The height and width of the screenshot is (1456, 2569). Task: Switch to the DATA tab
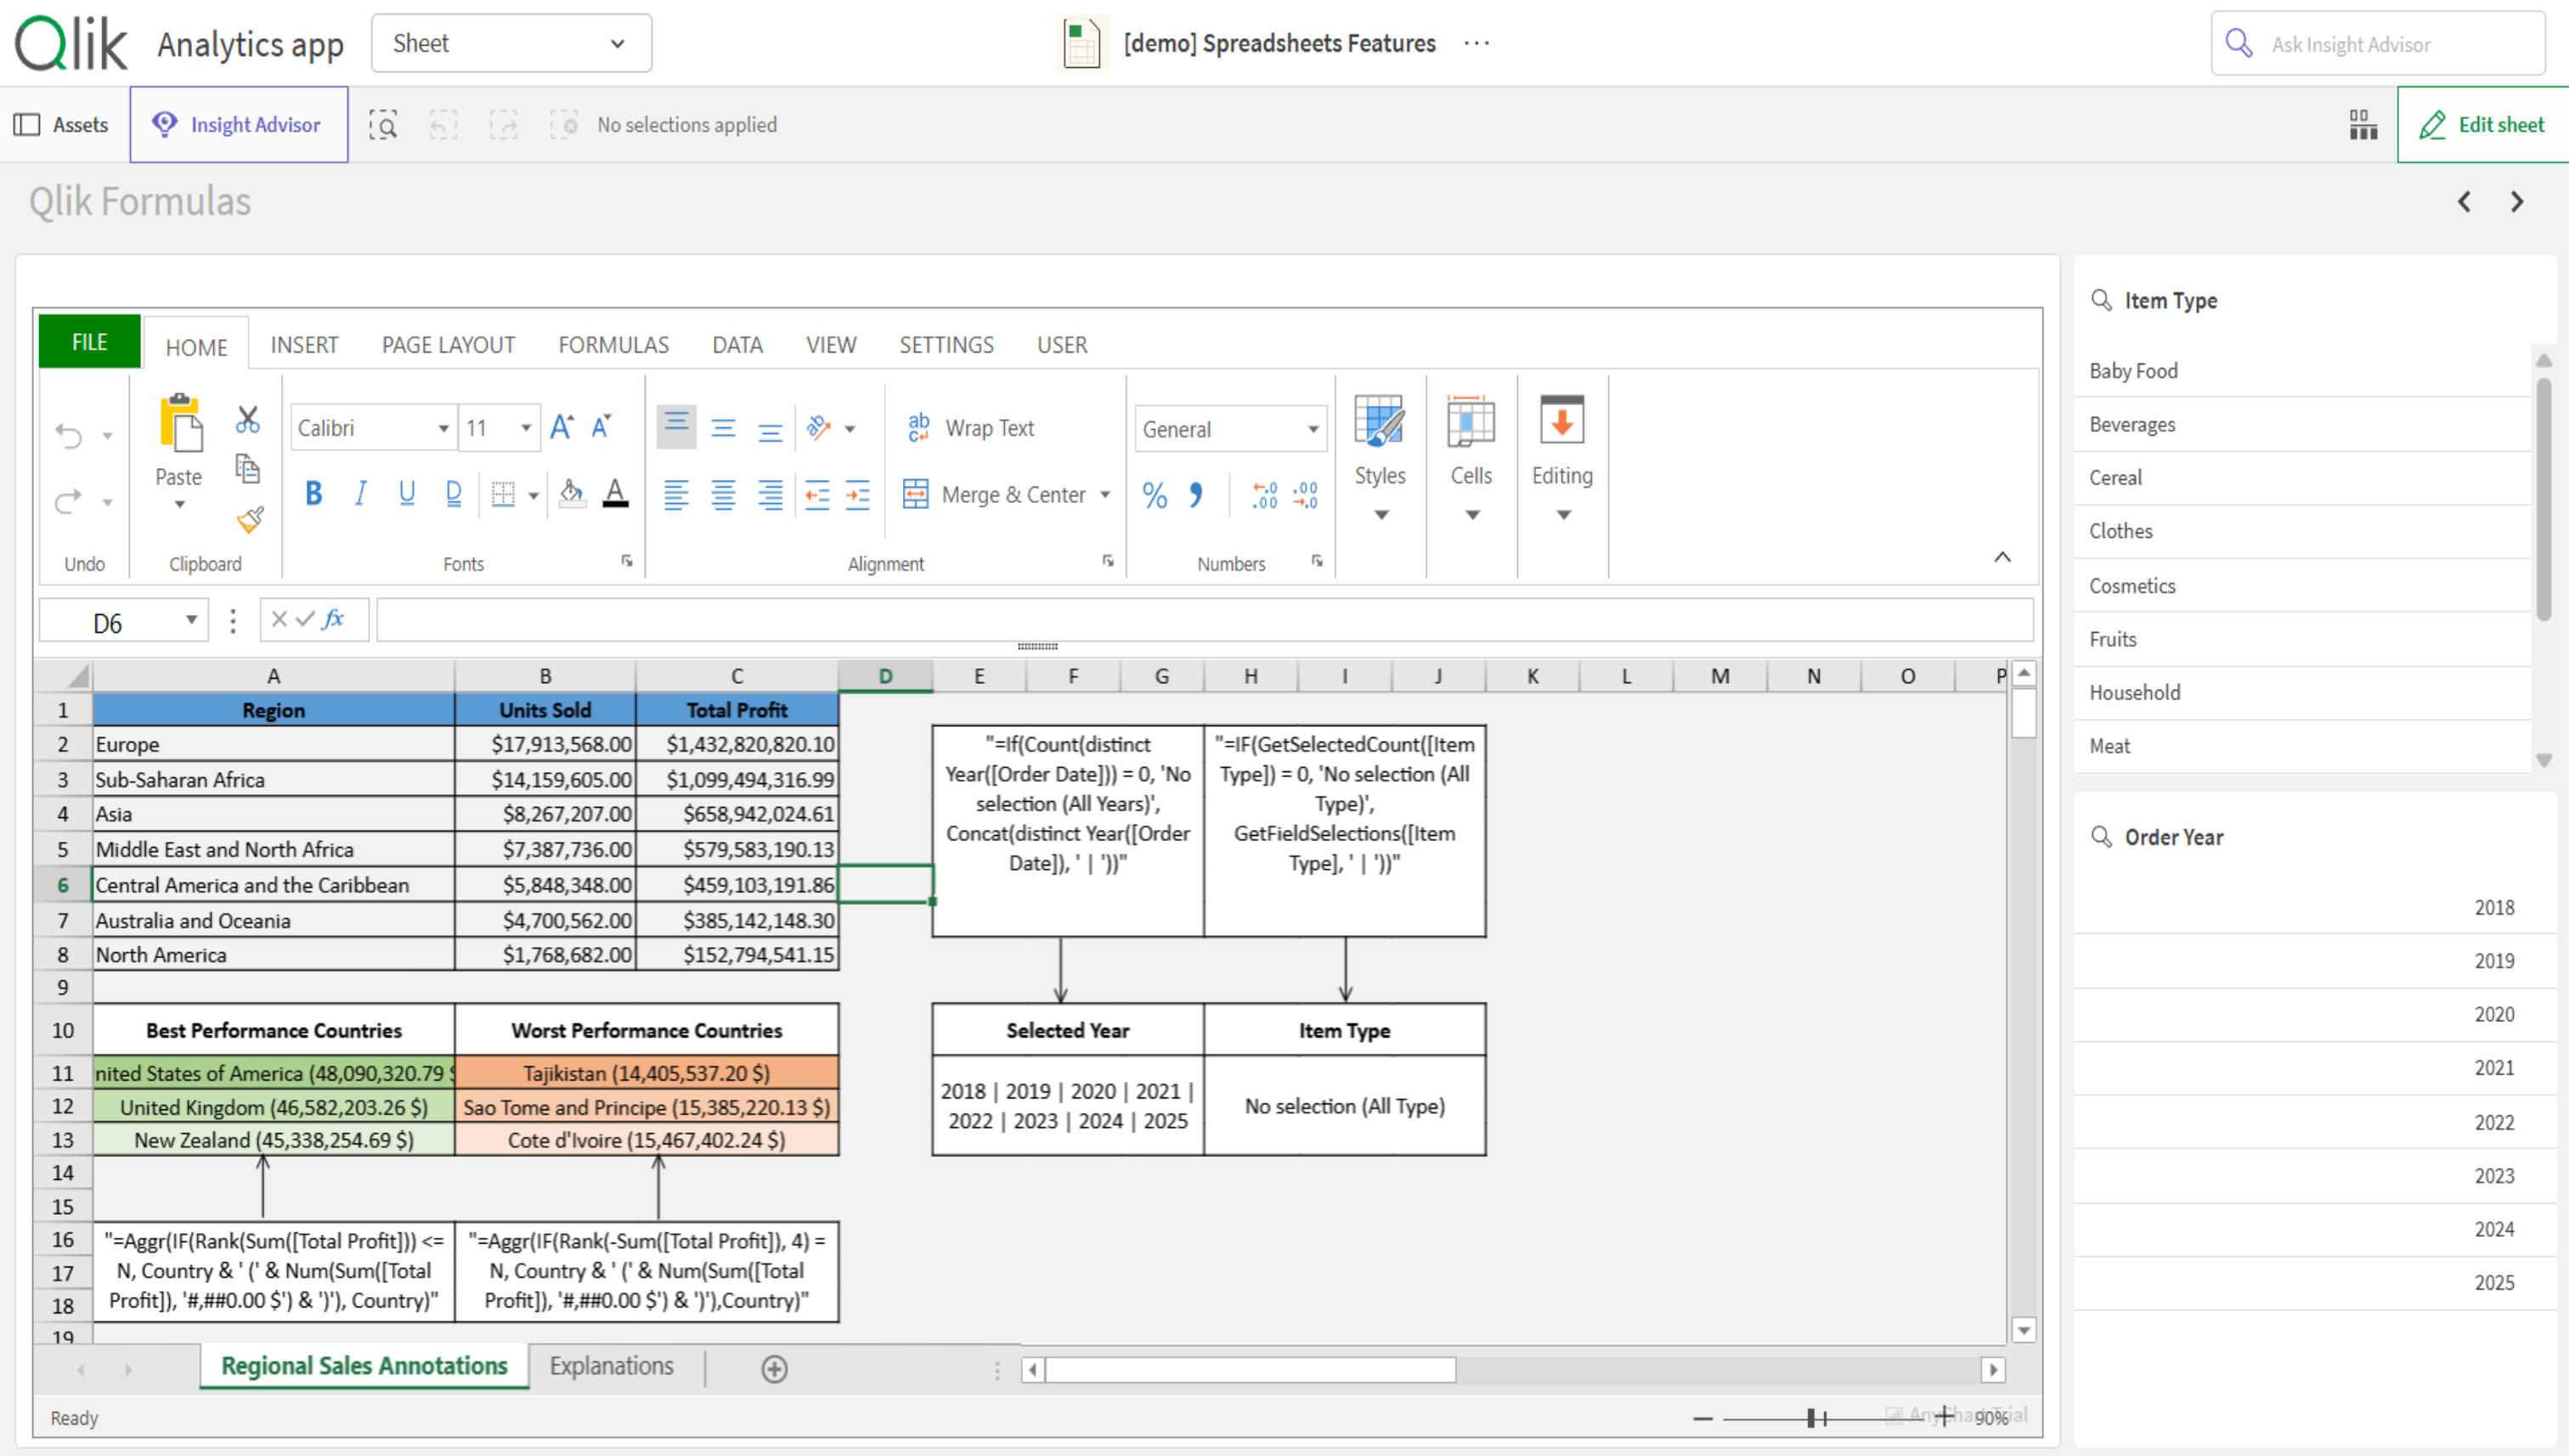pyautogui.click(x=737, y=345)
